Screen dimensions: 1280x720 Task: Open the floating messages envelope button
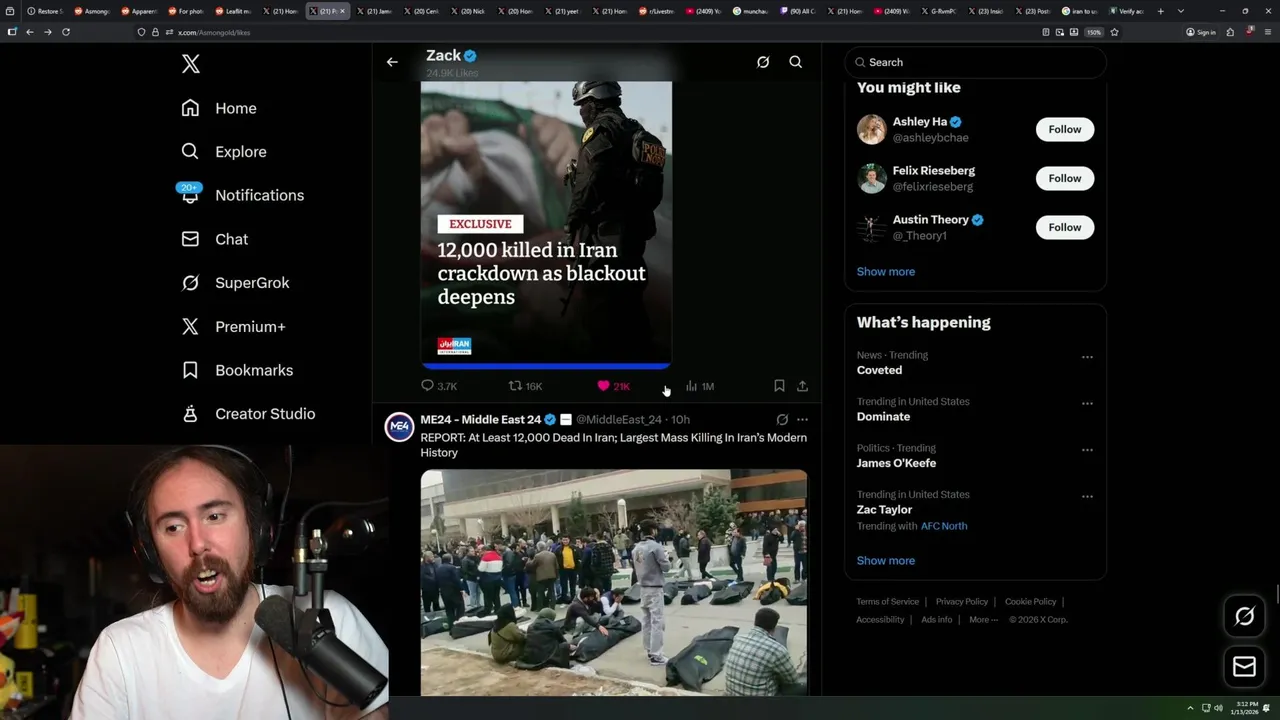pos(1244,666)
